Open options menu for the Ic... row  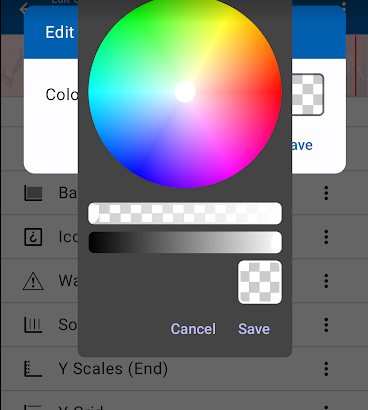[326, 237]
